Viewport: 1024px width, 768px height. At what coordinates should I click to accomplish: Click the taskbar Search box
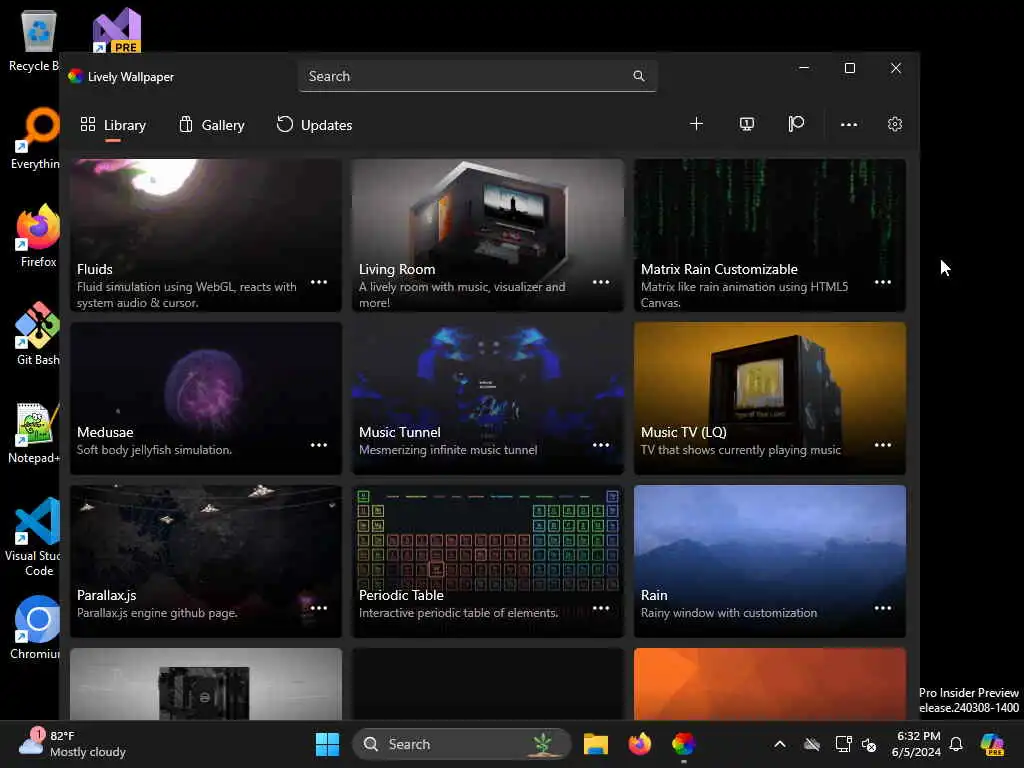[x=461, y=744]
